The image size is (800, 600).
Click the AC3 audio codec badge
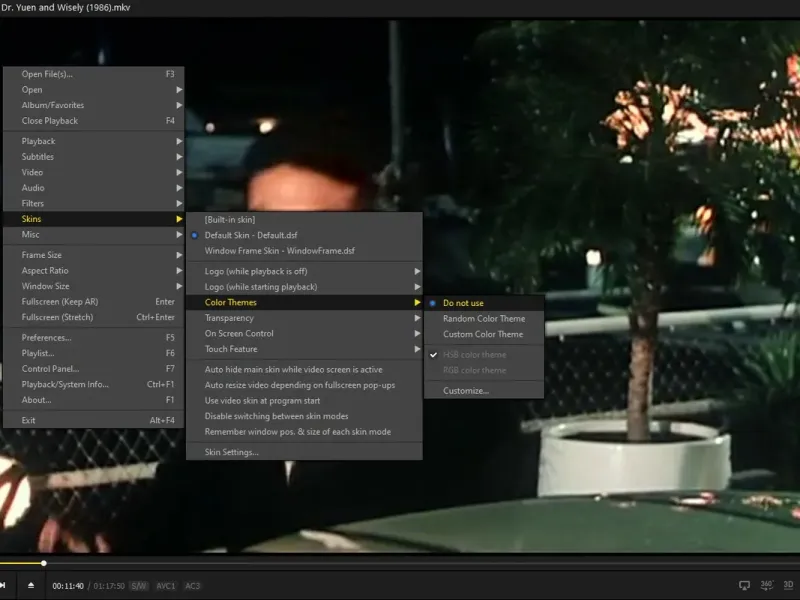pos(192,586)
